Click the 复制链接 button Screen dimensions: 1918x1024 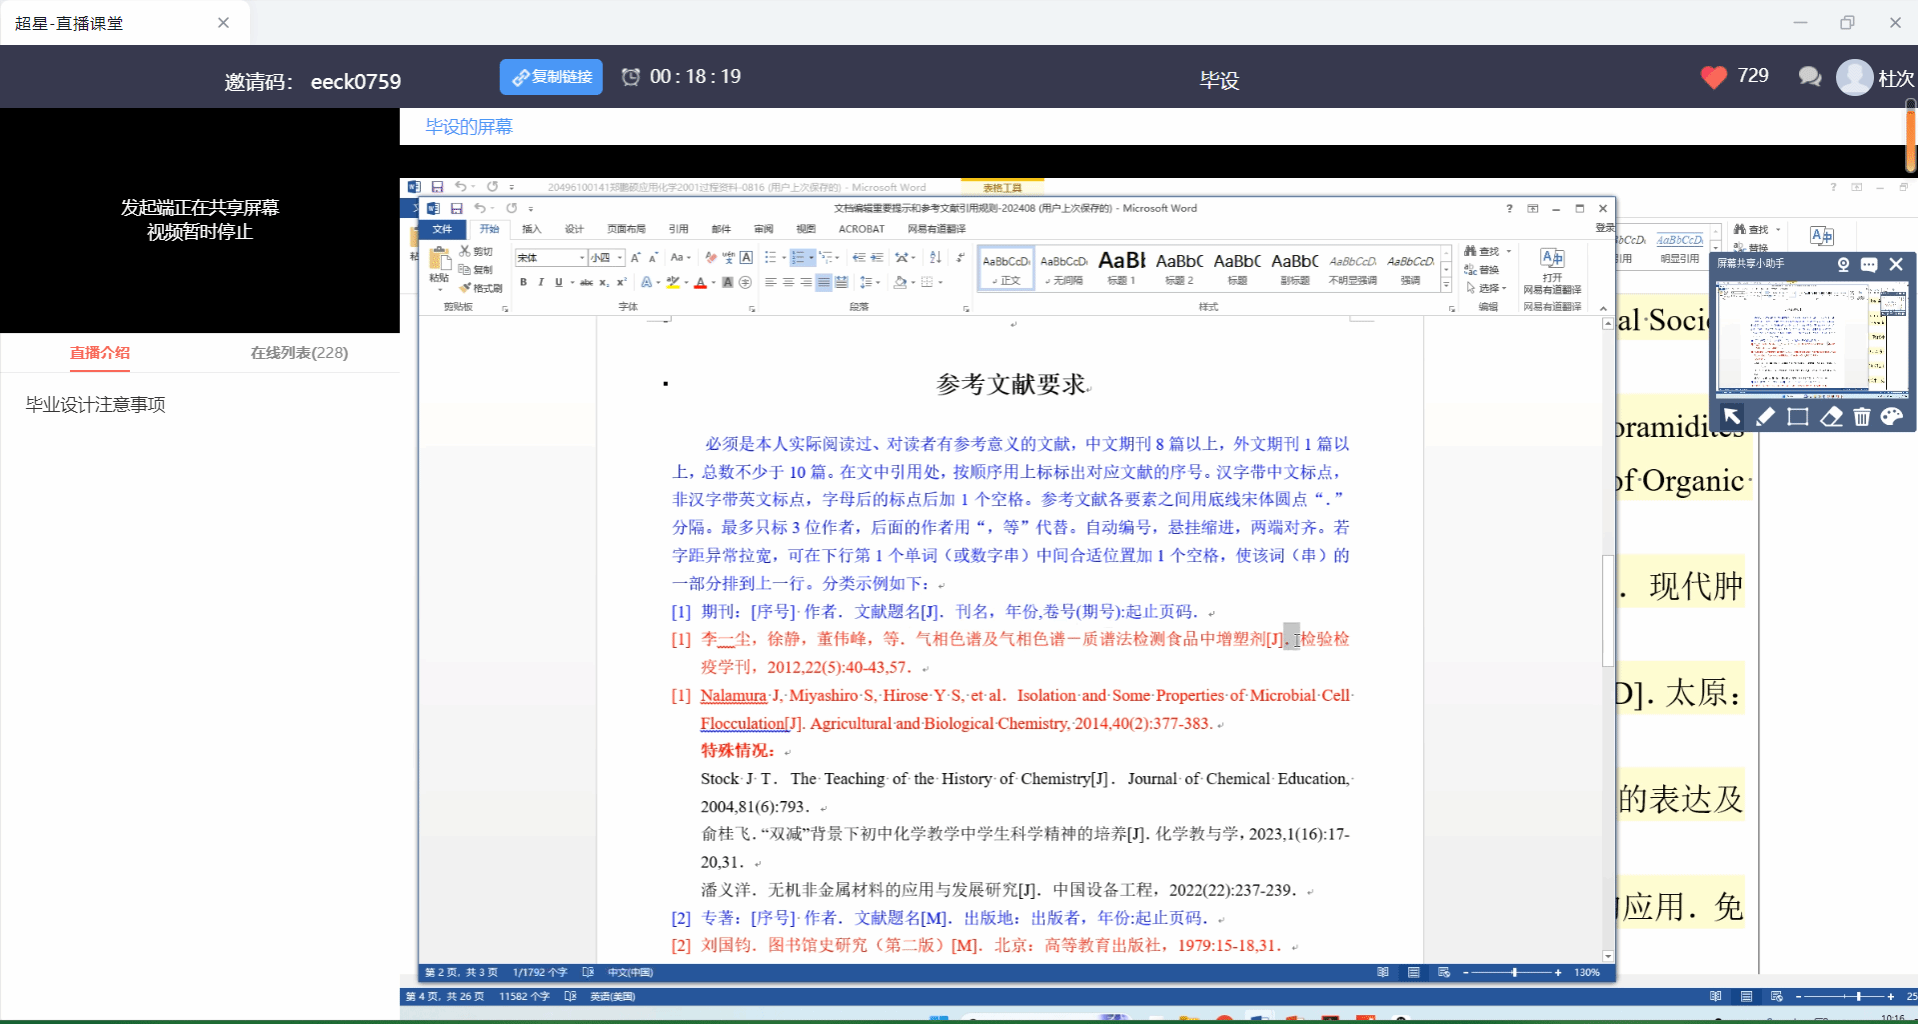[x=551, y=77]
